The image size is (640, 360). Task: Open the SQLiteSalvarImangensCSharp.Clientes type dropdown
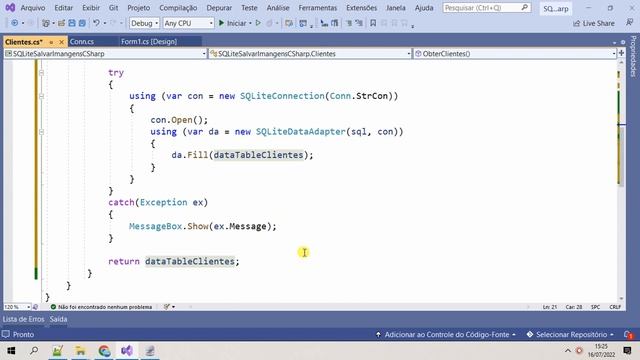310,53
